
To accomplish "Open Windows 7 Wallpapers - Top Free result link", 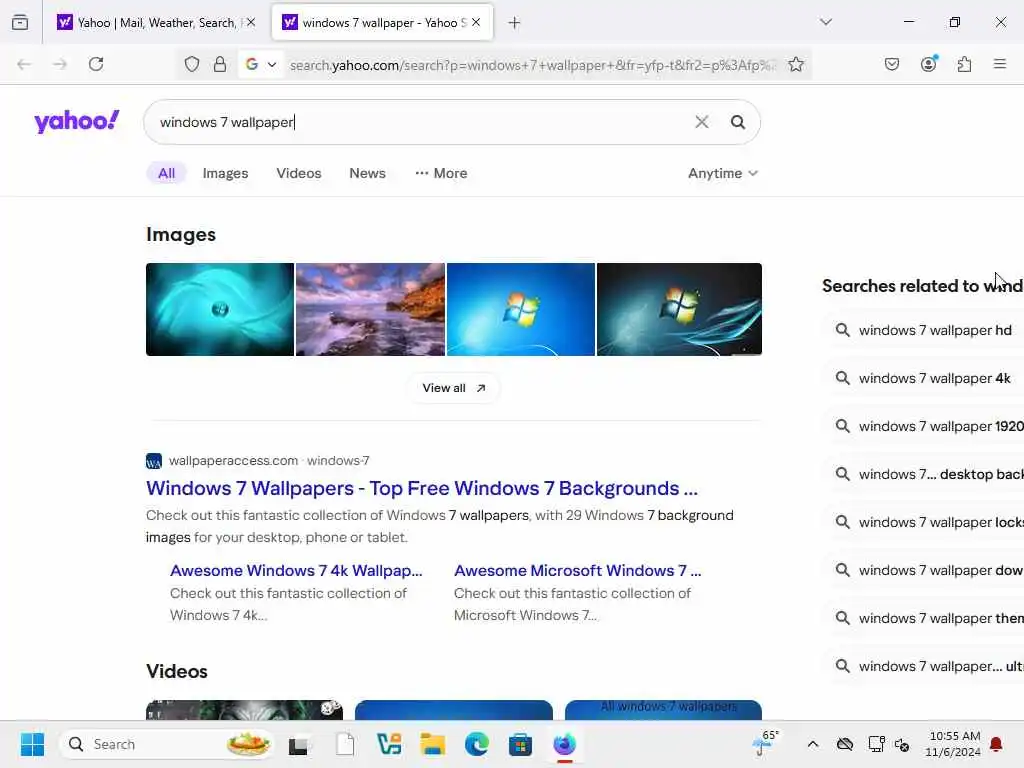I will click(422, 488).
